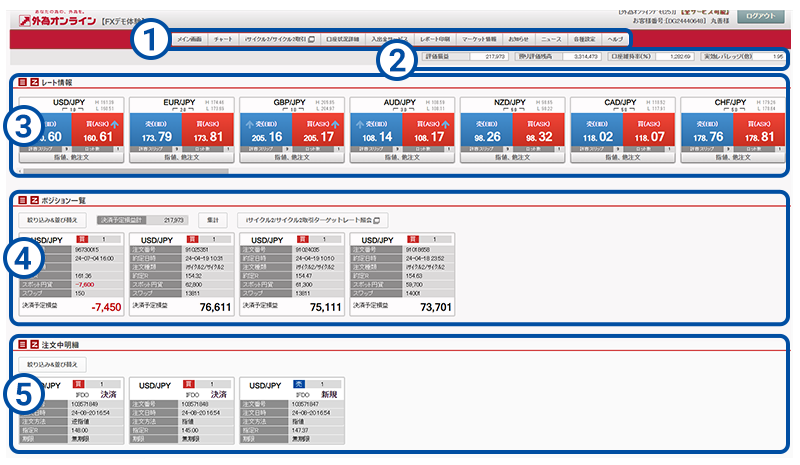
Task: Click the 買 badge on the 76,611 position card
Action: pos(192,239)
